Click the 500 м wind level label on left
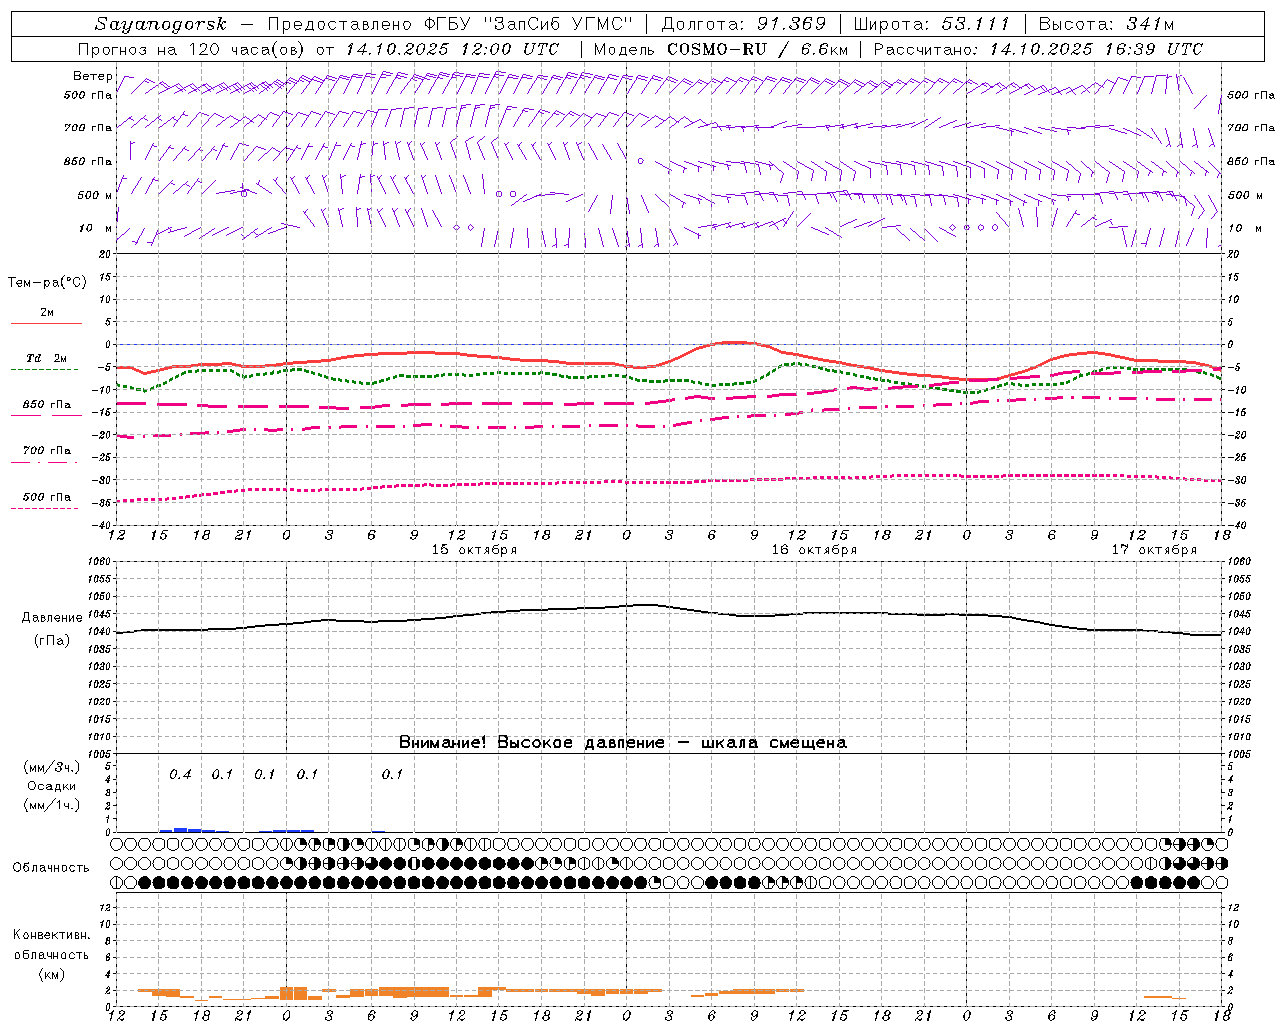The width and height of the screenshot is (1280, 1024). tap(95, 195)
